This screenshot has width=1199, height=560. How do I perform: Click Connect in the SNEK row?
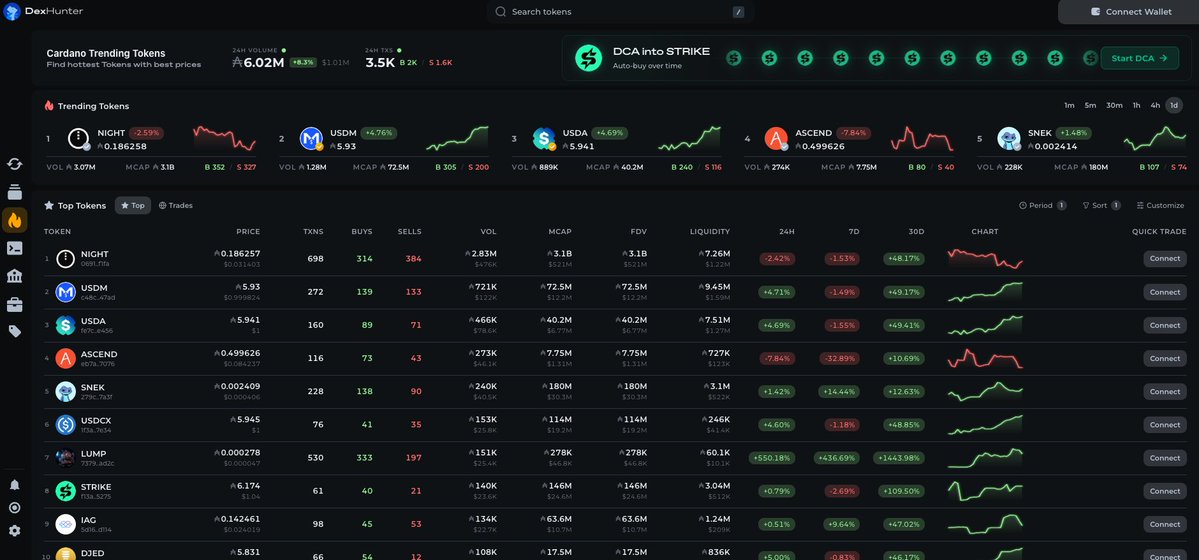pyautogui.click(x=1165, y=391)
